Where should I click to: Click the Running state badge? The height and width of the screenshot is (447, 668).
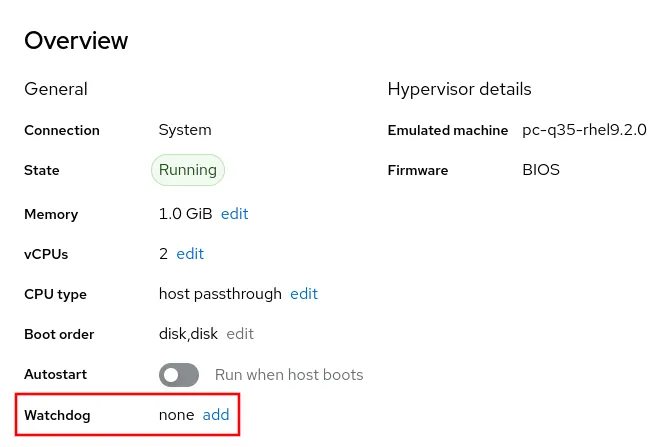[x=188, y=170]
